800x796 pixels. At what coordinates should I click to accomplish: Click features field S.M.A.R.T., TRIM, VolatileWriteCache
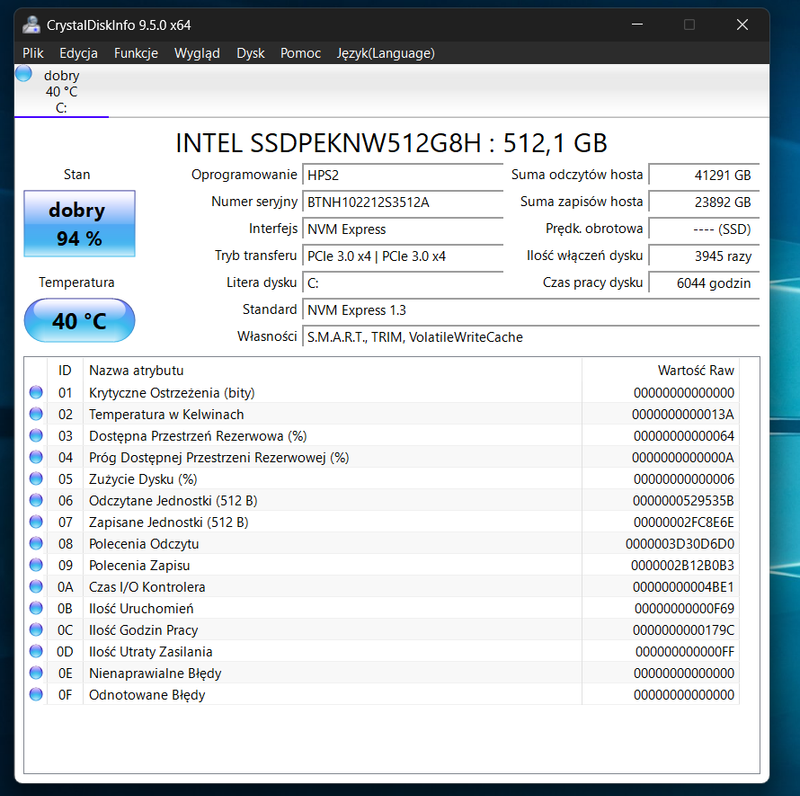coord(531,337)
